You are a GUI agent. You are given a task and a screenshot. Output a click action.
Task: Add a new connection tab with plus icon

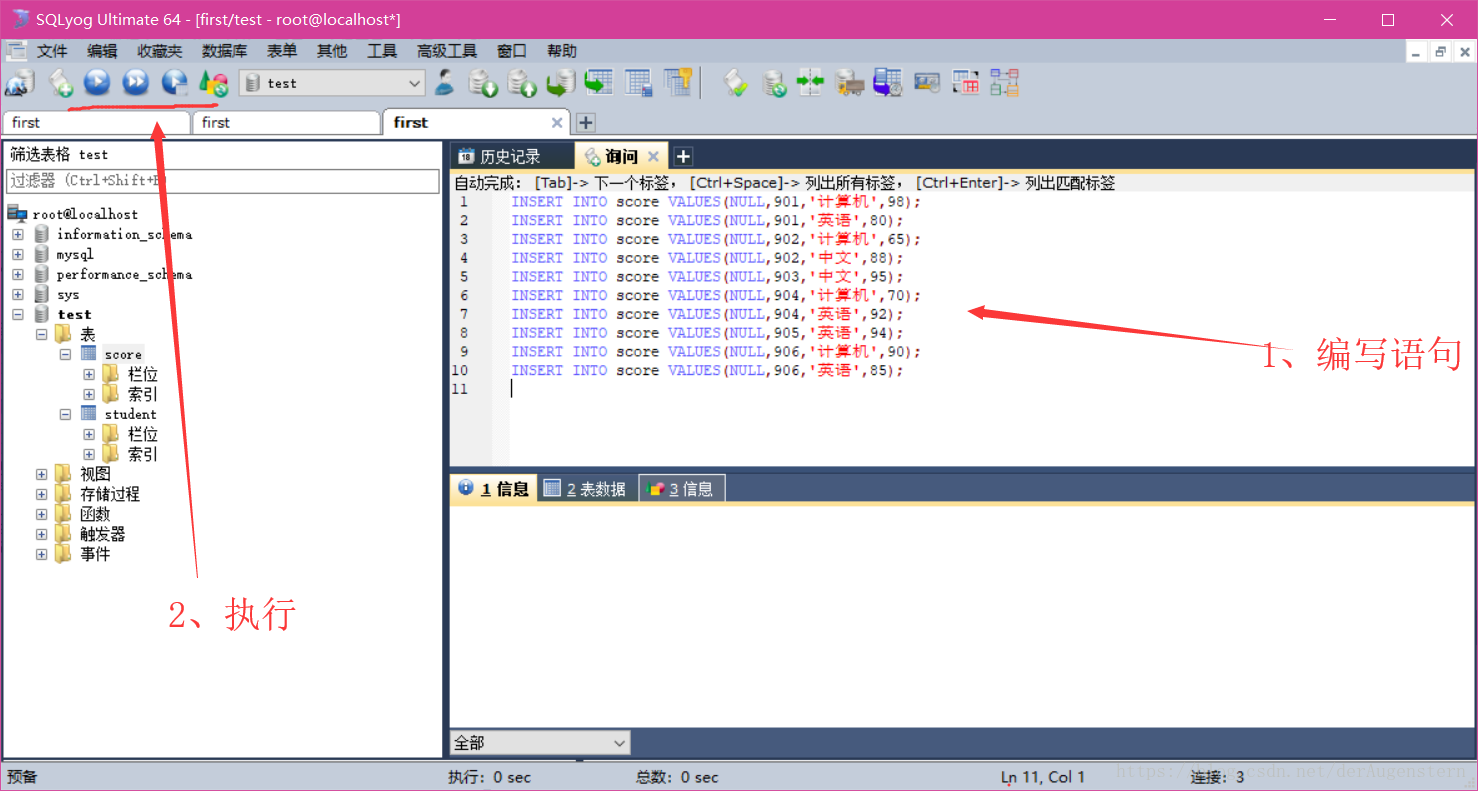(586, 123)
